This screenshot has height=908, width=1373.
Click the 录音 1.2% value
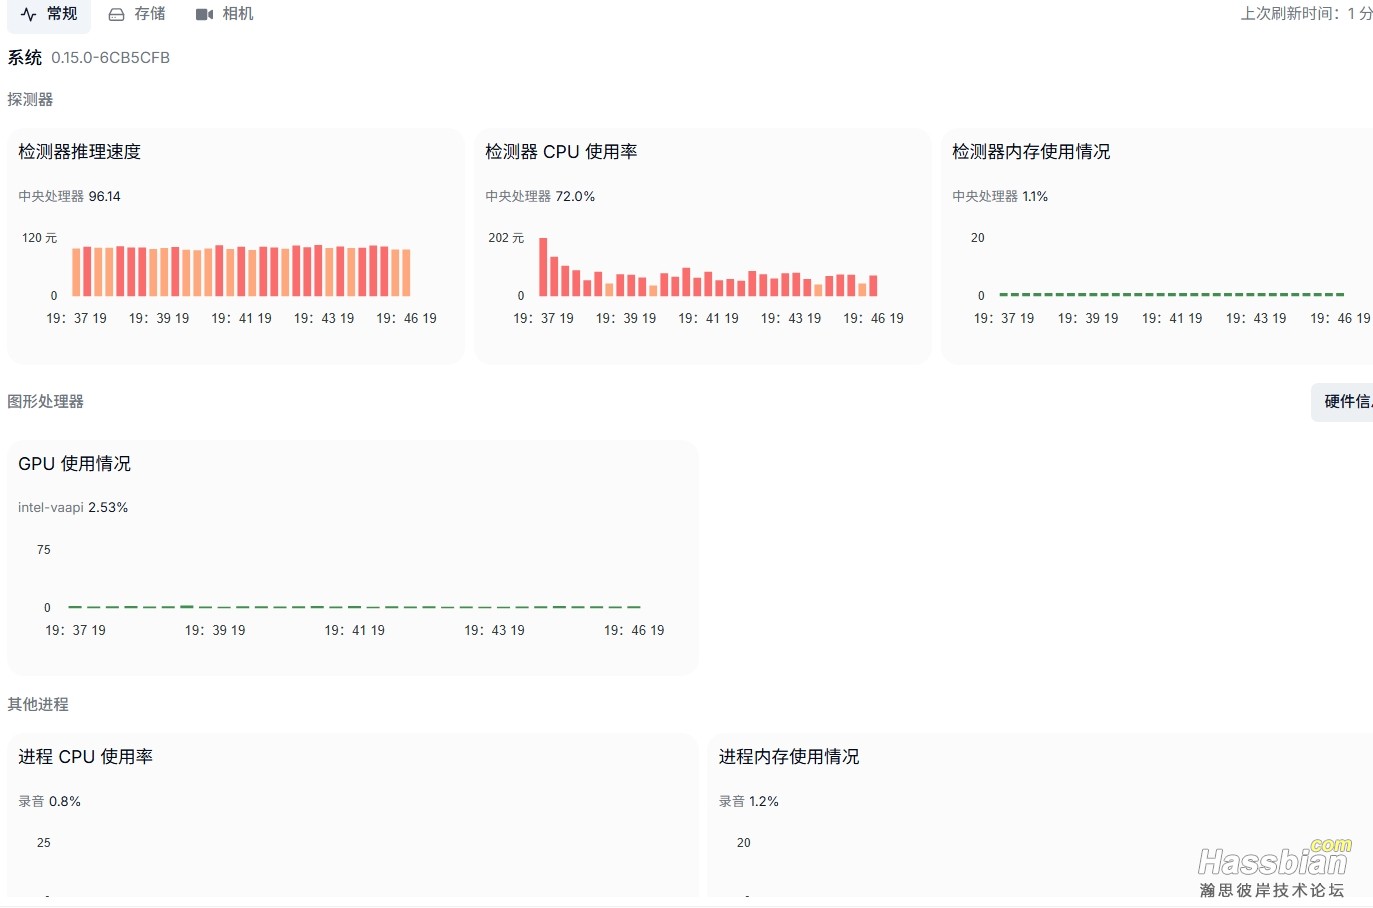[x=748, y=801]
